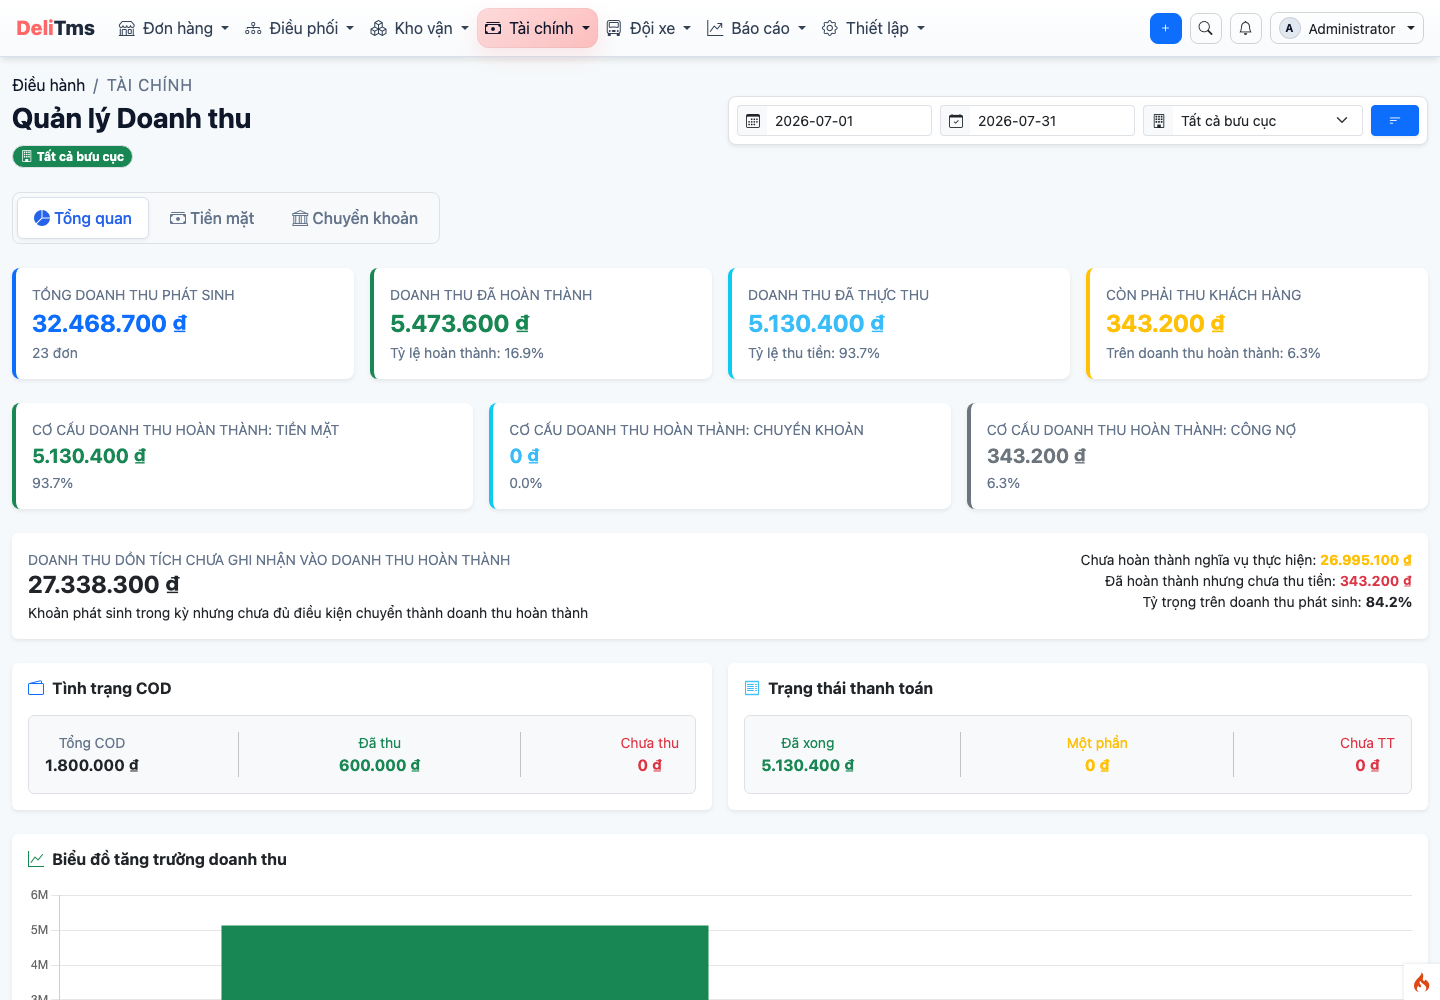Click the Điều phối network icon
The height and width of the screenshot is (1000, 1440).
253,28
